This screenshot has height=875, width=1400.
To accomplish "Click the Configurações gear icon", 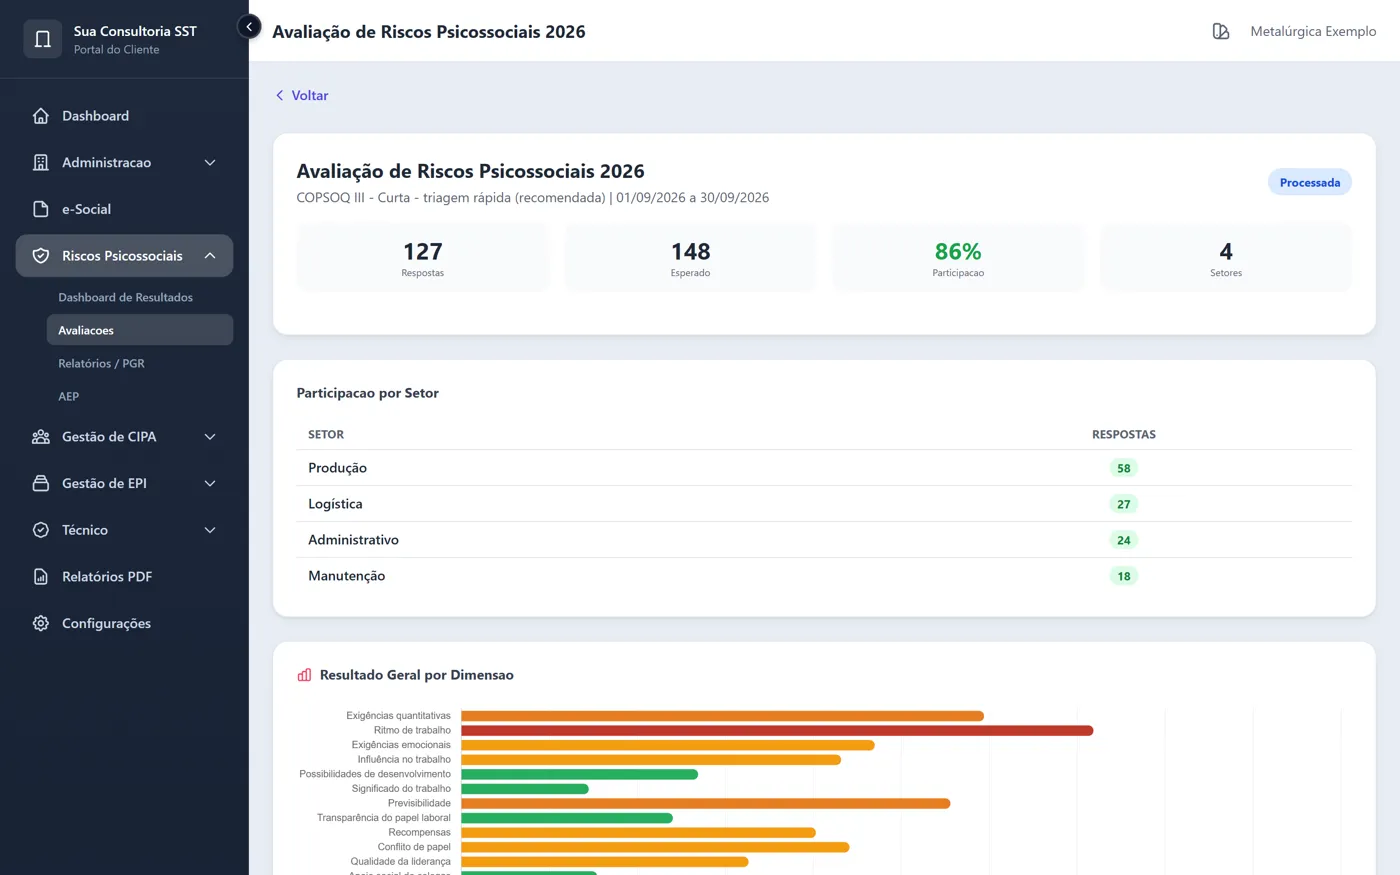I will tap(41, 623).
